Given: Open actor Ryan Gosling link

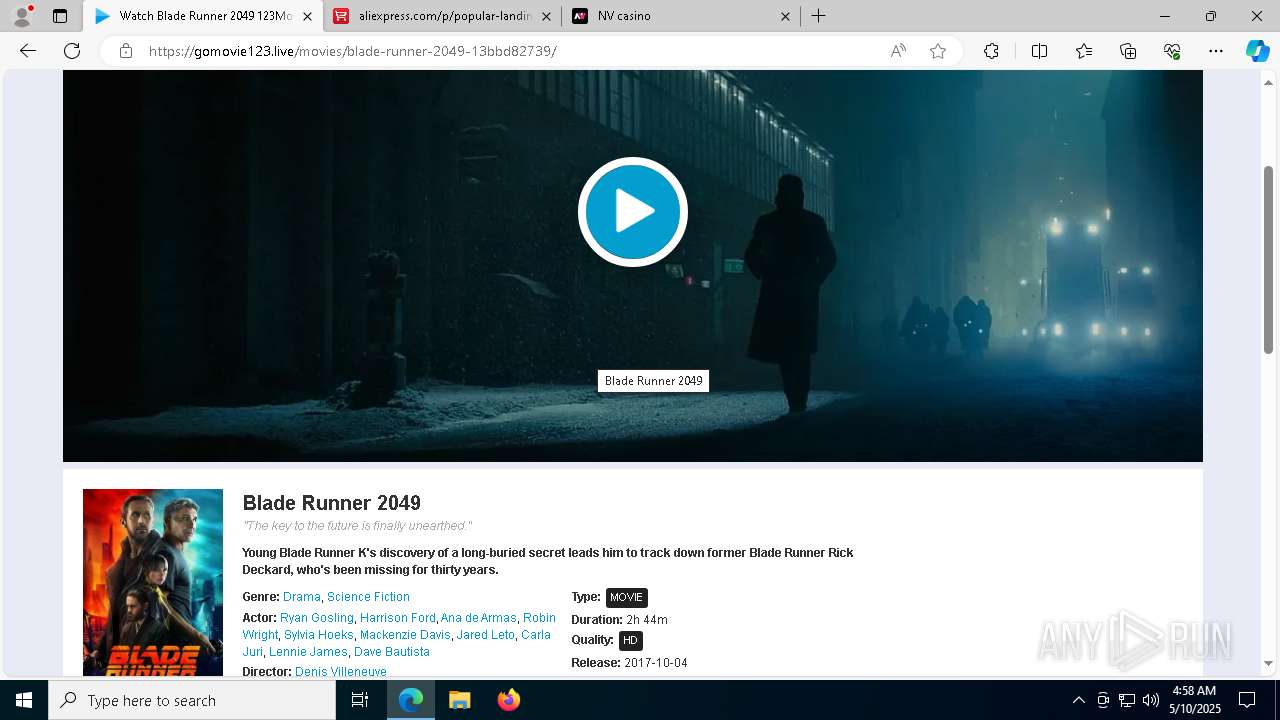Looking at the screenshot, I should tap(317, 618).
